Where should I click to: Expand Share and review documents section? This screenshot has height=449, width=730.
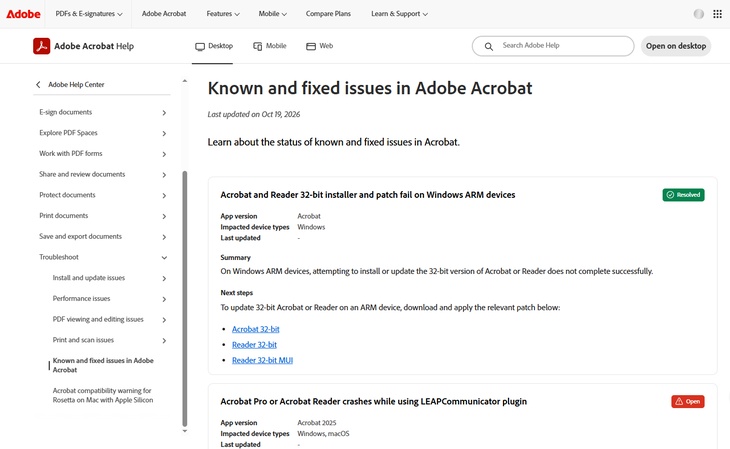(164, 175)
